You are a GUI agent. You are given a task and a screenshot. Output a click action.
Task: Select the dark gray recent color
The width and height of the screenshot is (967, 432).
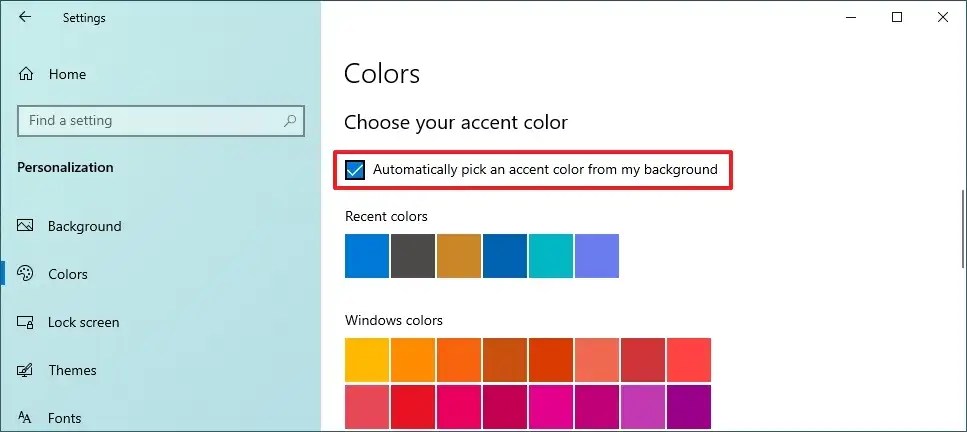(413, 255)
